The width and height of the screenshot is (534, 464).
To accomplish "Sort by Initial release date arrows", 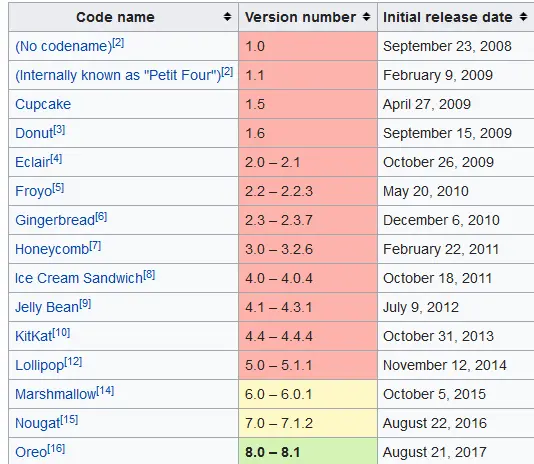I will (523, 17).
